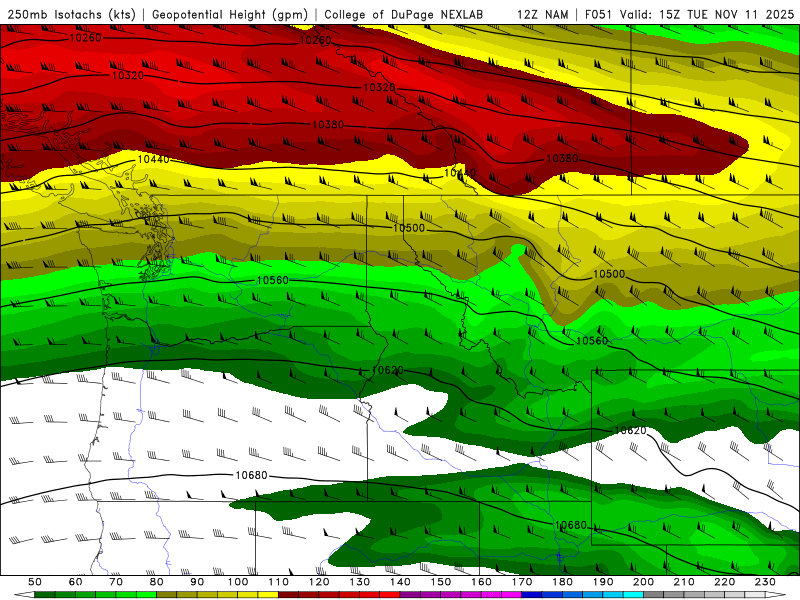
Task: Select "College of DuPage NEXLAB" header text
Action: pos(403,14)
